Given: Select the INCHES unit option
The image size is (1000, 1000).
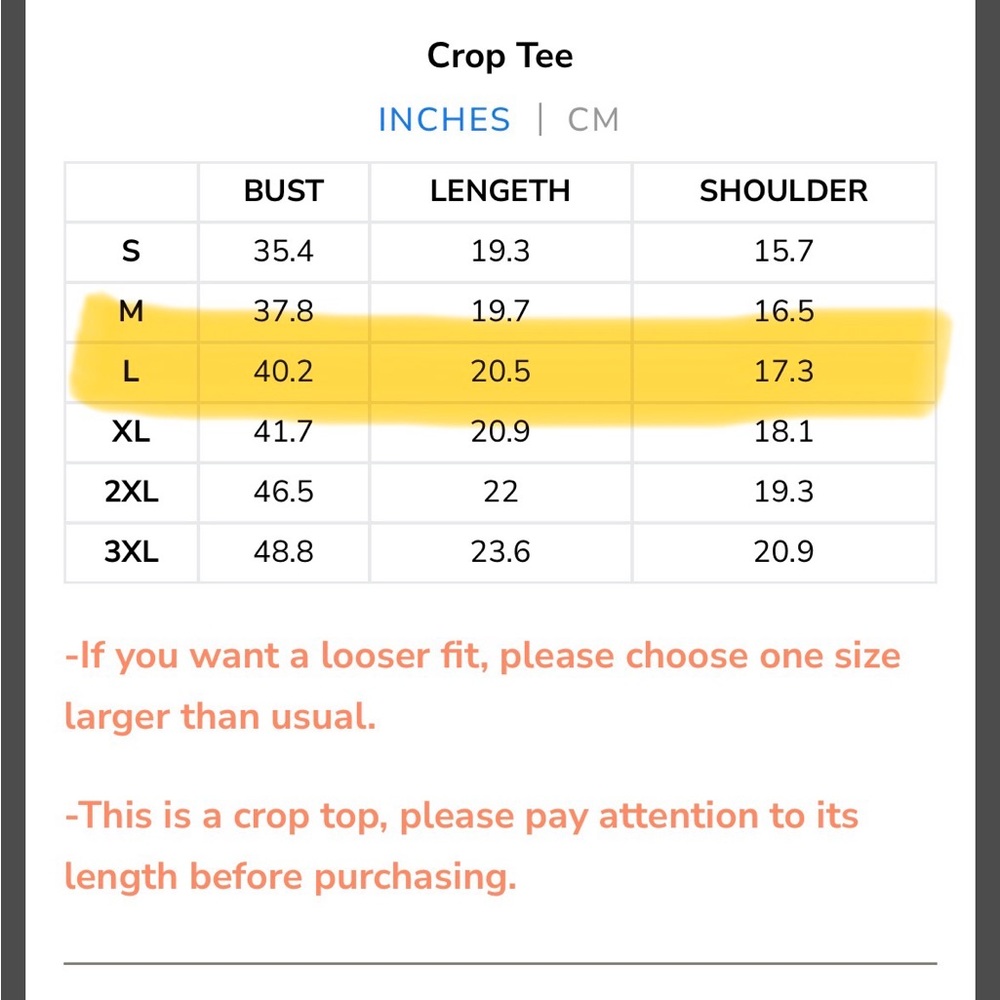Looking at the screenshot, I should 445,120.
